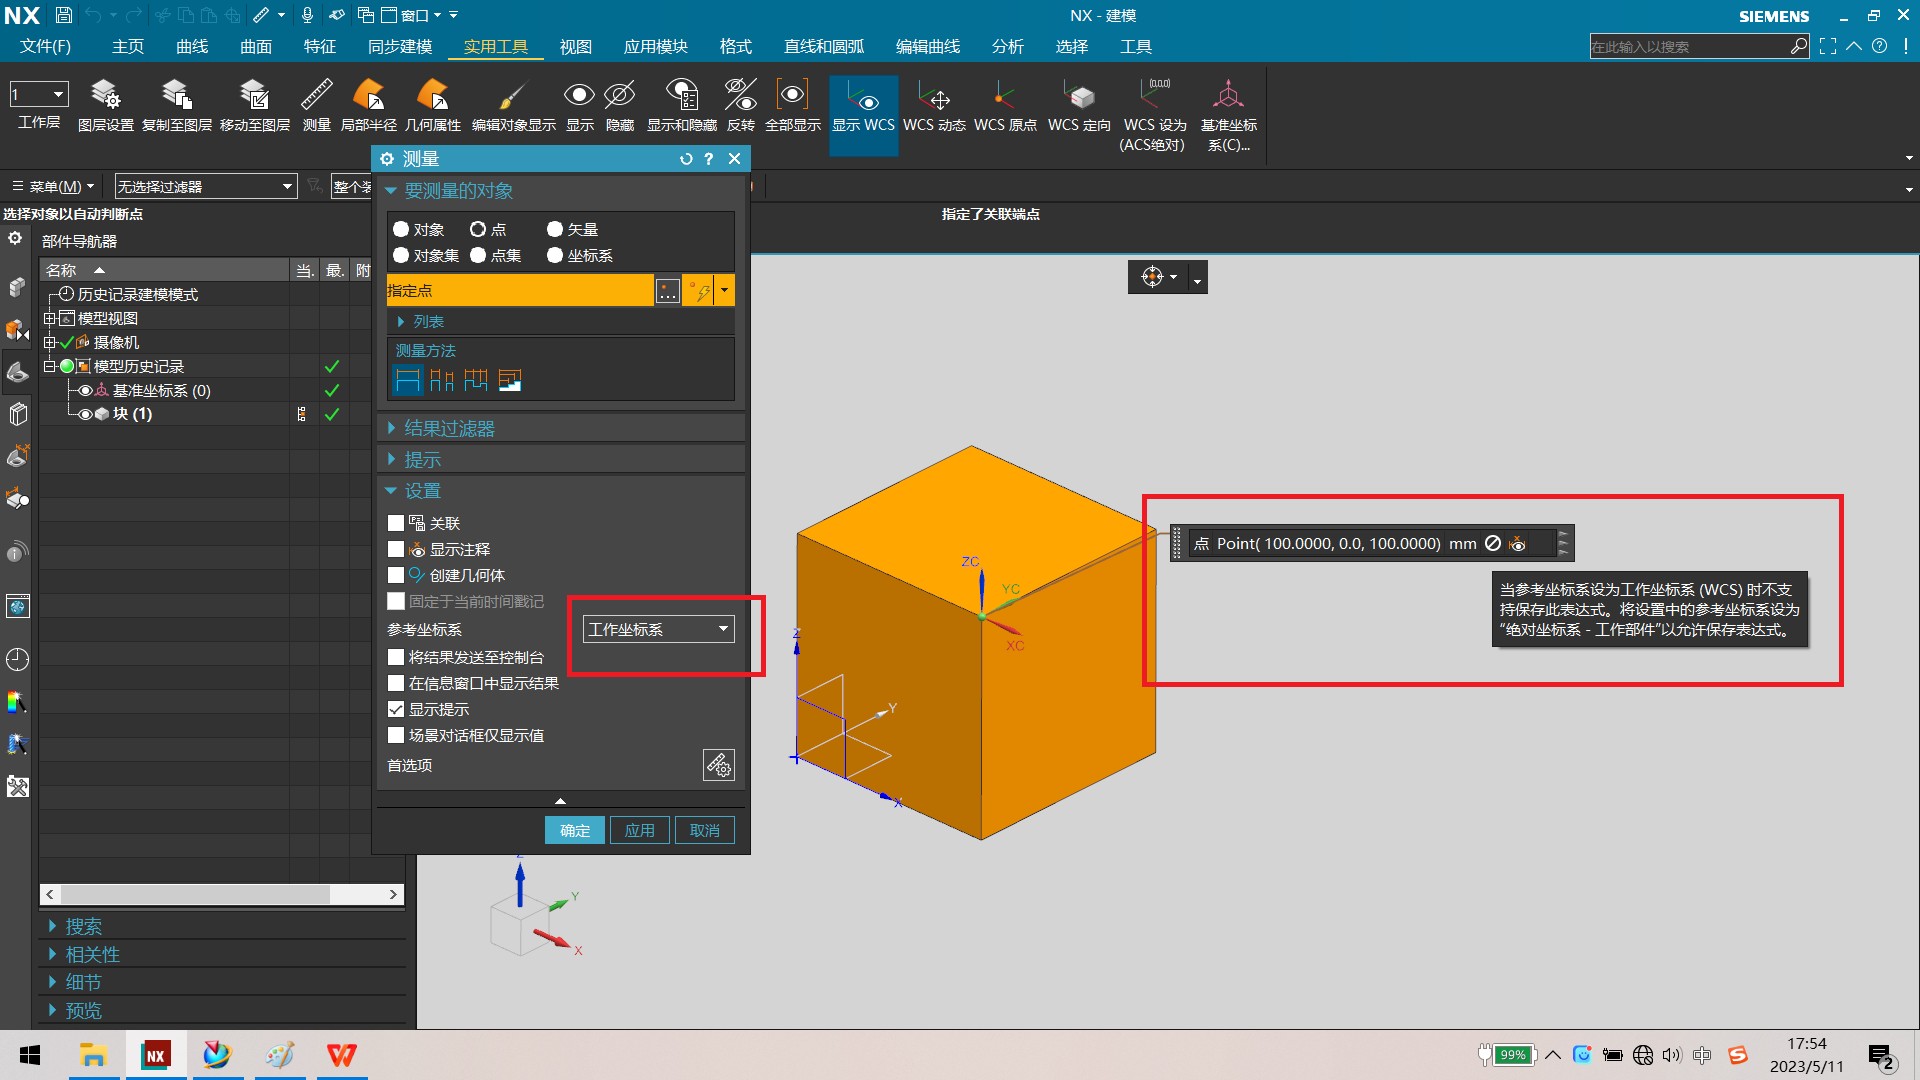Click the 应用 button in dialog
The height and width of the screenshot is (1080, 1920).
tap(640, 829)
